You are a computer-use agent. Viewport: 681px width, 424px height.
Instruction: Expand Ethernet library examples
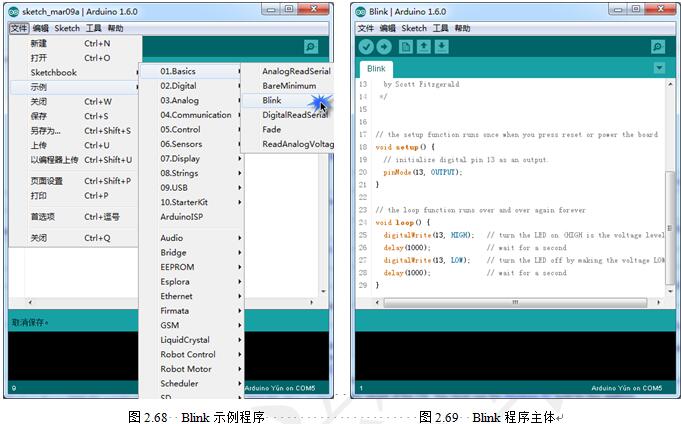(191, 296)
